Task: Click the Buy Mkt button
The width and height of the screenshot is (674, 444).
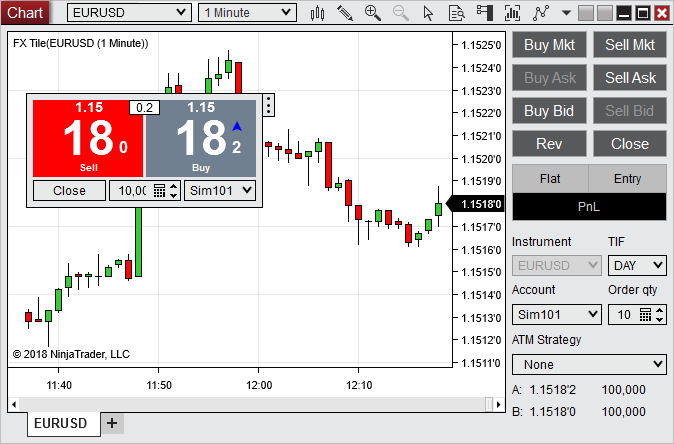Action: [548, 45]
